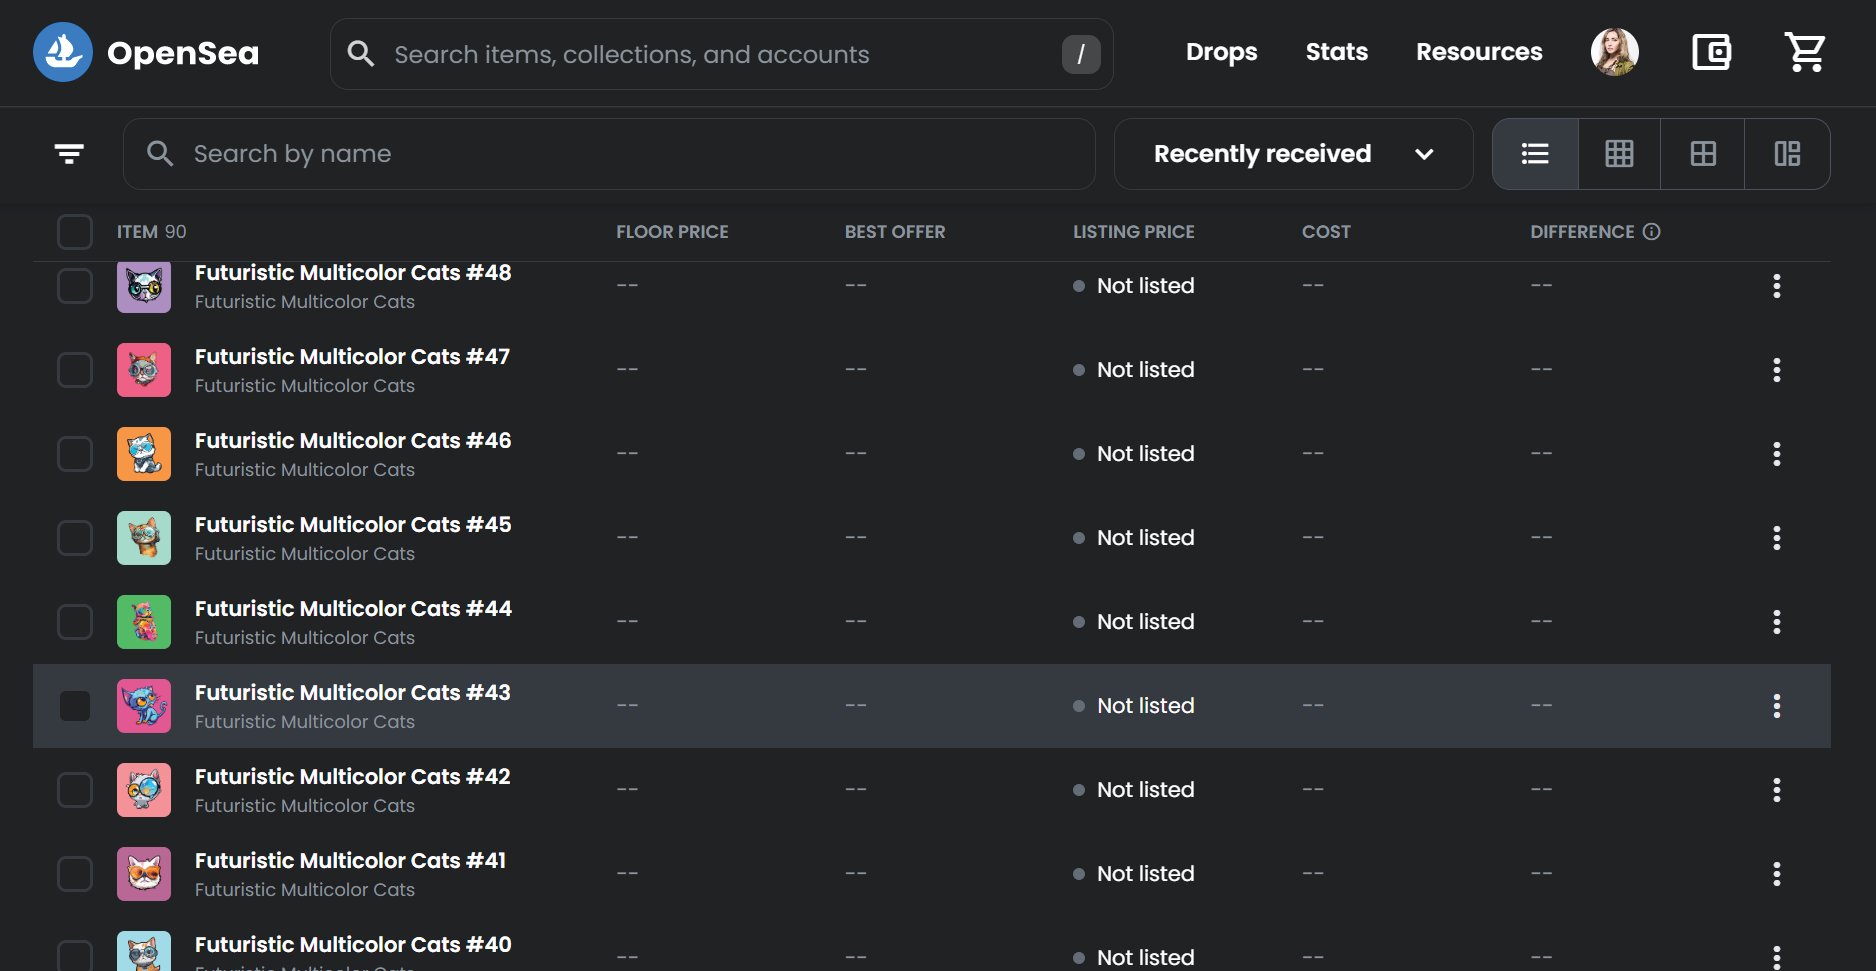Open the wallet icon
The height and width of the screenshot is (971, 1876).
tap(1711, 52)
